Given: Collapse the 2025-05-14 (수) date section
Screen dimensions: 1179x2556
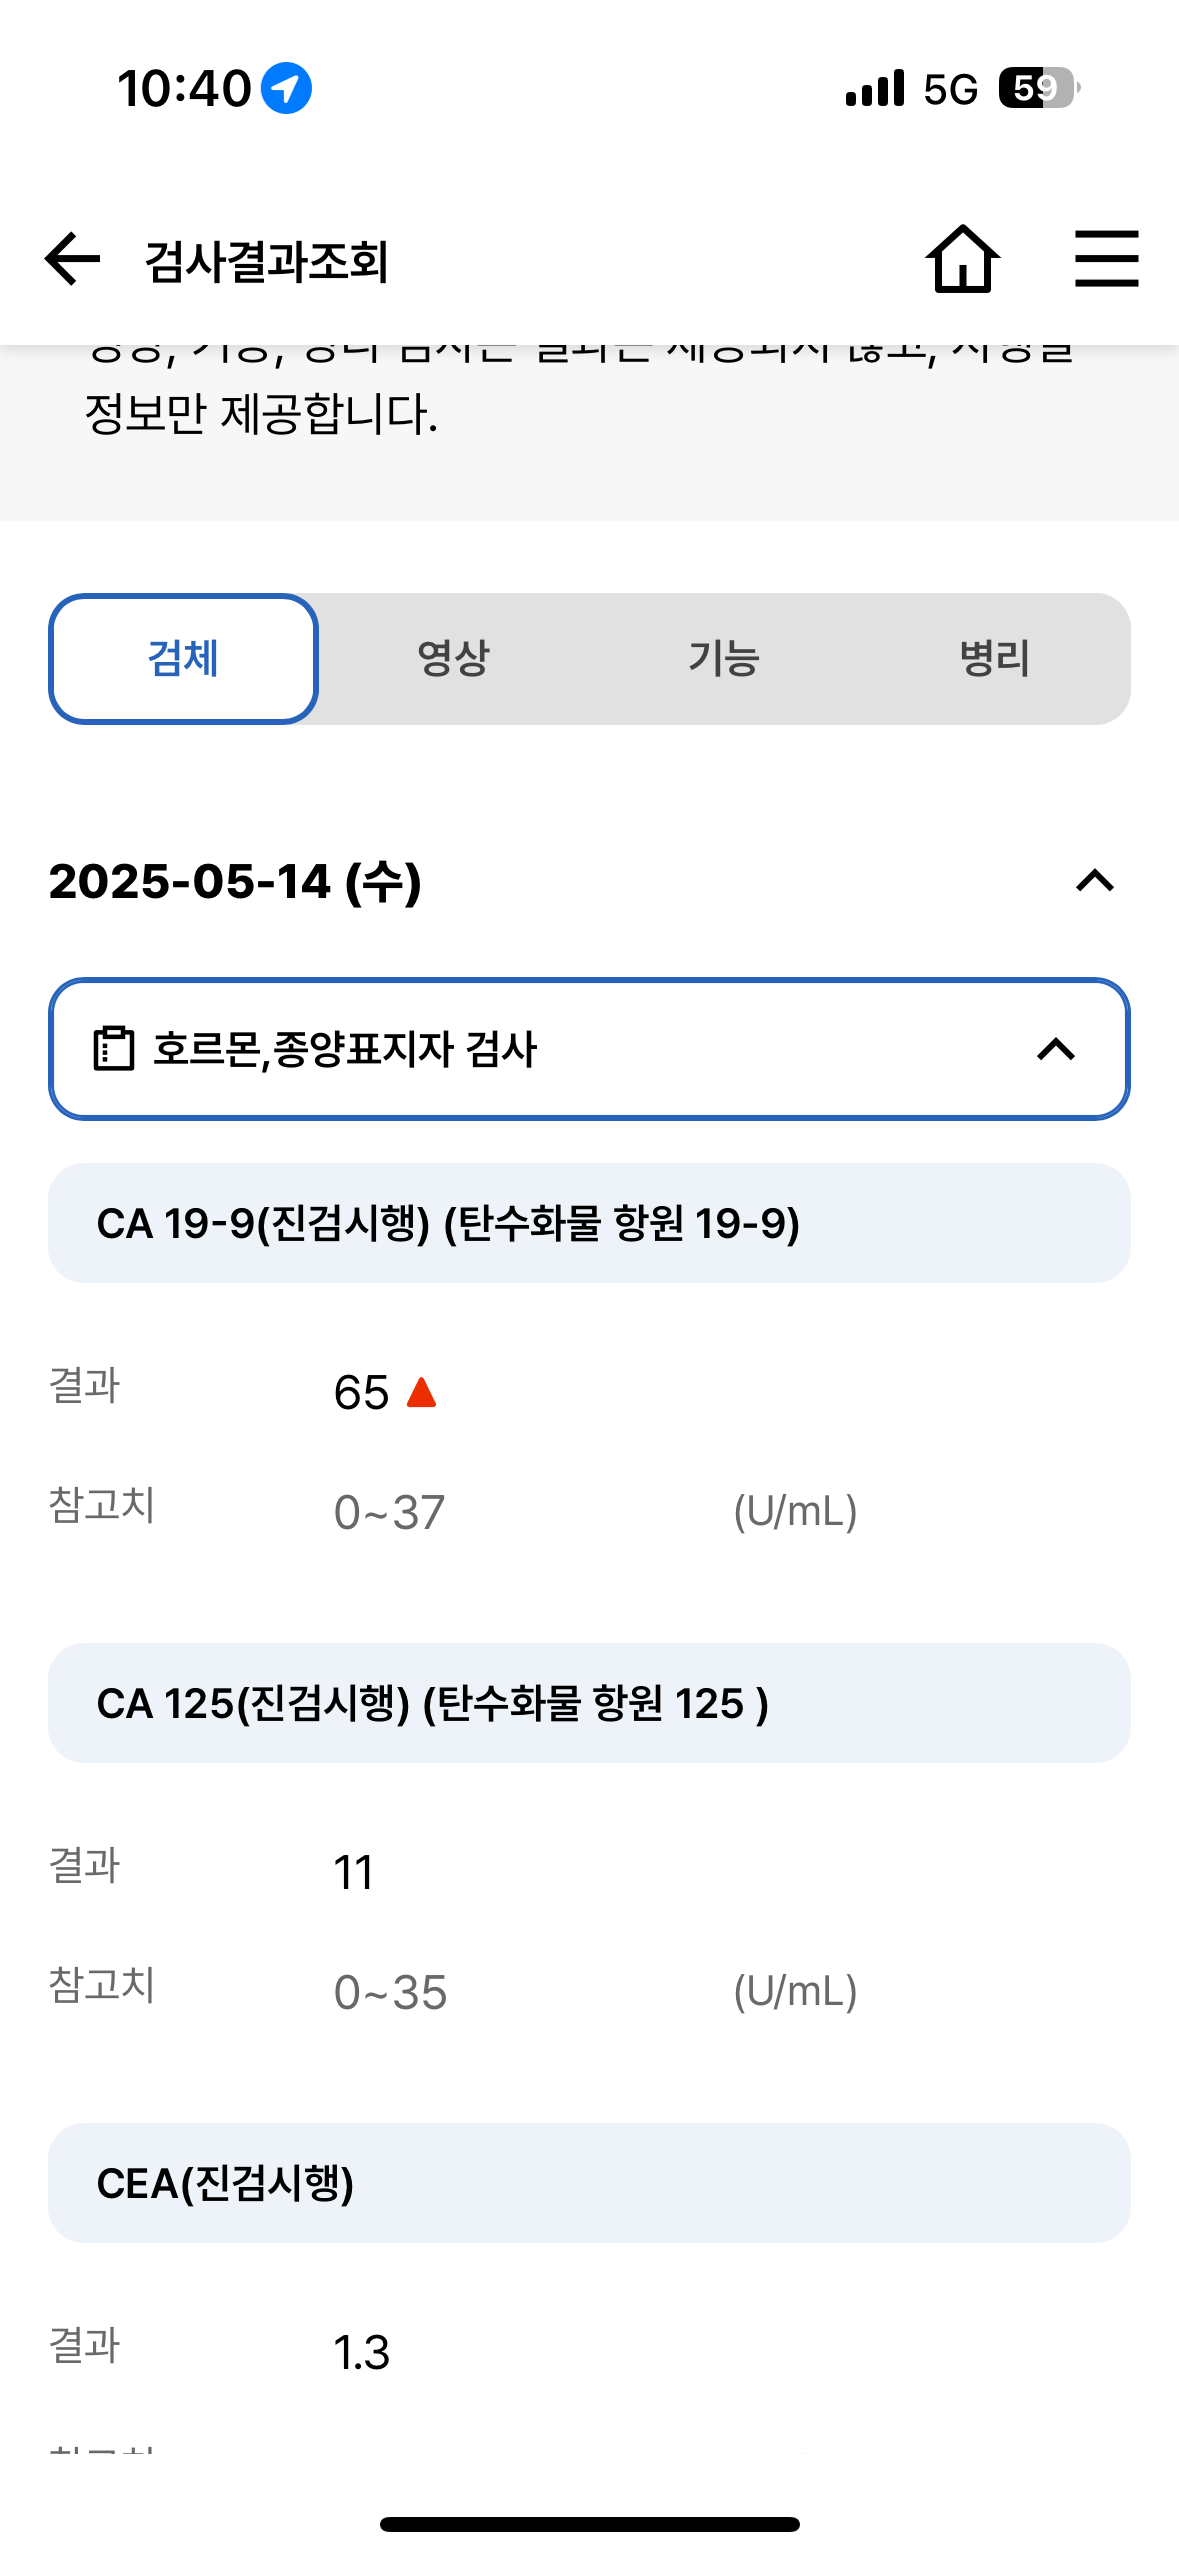Looking at the screenshot, I should click(1095, 881).
